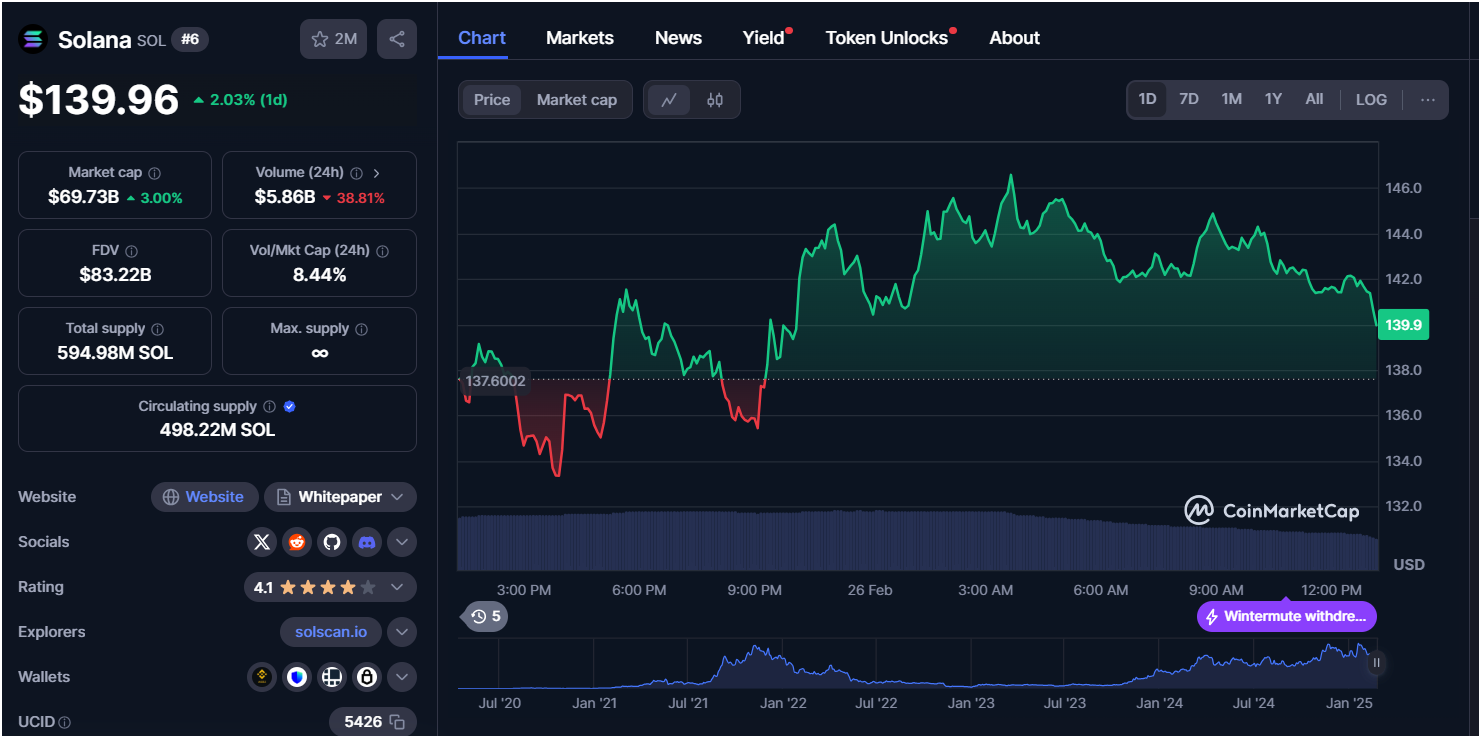This screenshot has width=1481, height=738.
Task: Select the Price chart toggle
Action: pos(492,100)
